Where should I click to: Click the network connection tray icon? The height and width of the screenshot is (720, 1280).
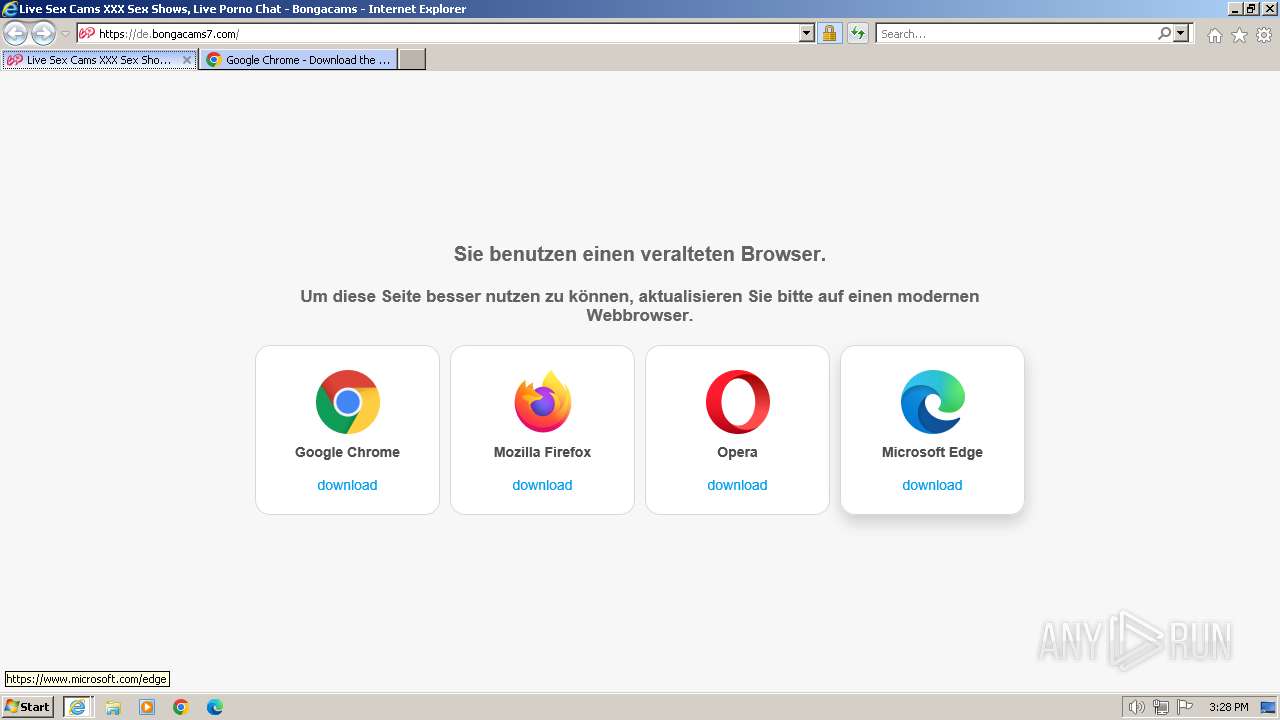(1161, 707)
